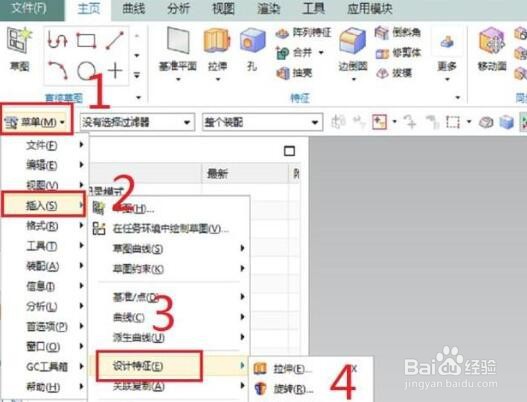The height and width of the screenshot is (402, 527).
Task: Switch to the 主页 ribbon tab
Action: pyautogui.click(x=89, y=9)
